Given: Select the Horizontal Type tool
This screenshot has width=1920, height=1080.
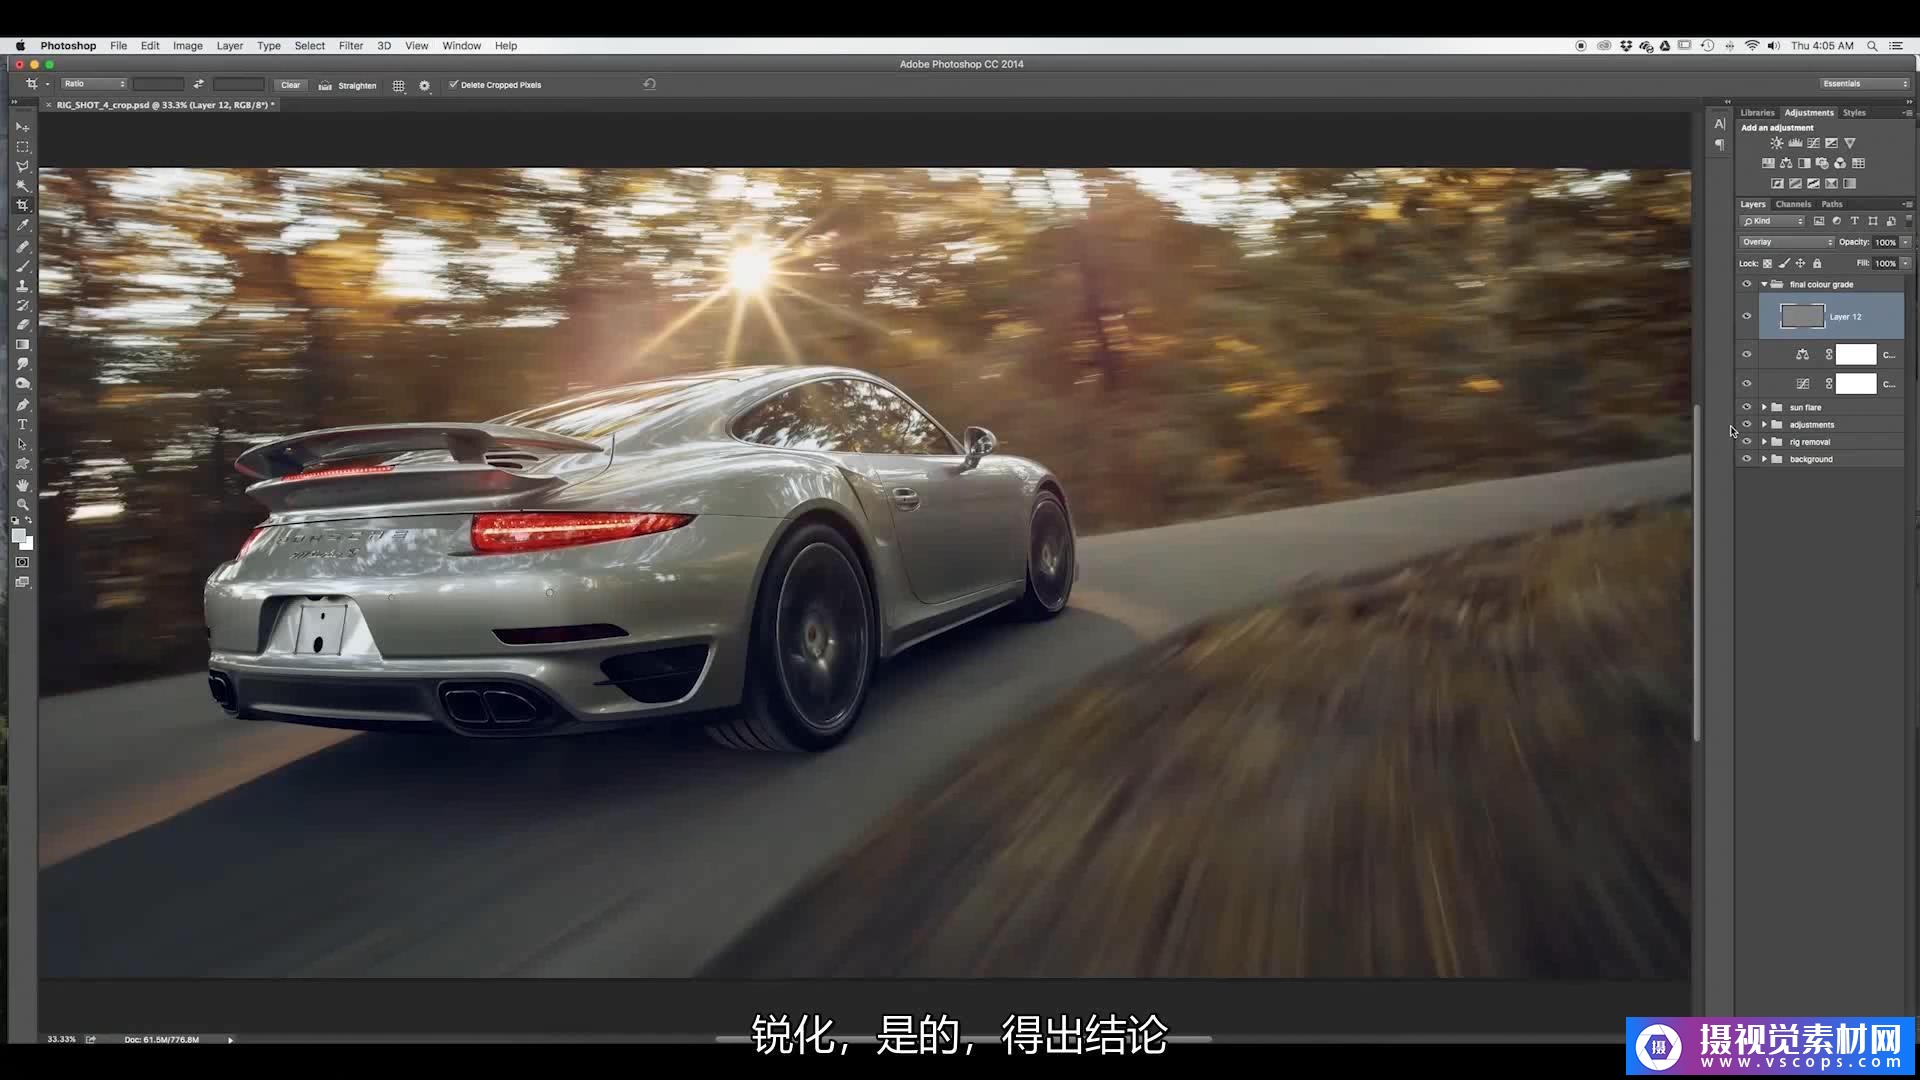Looking at the screenshot, I should click(22, 425).
